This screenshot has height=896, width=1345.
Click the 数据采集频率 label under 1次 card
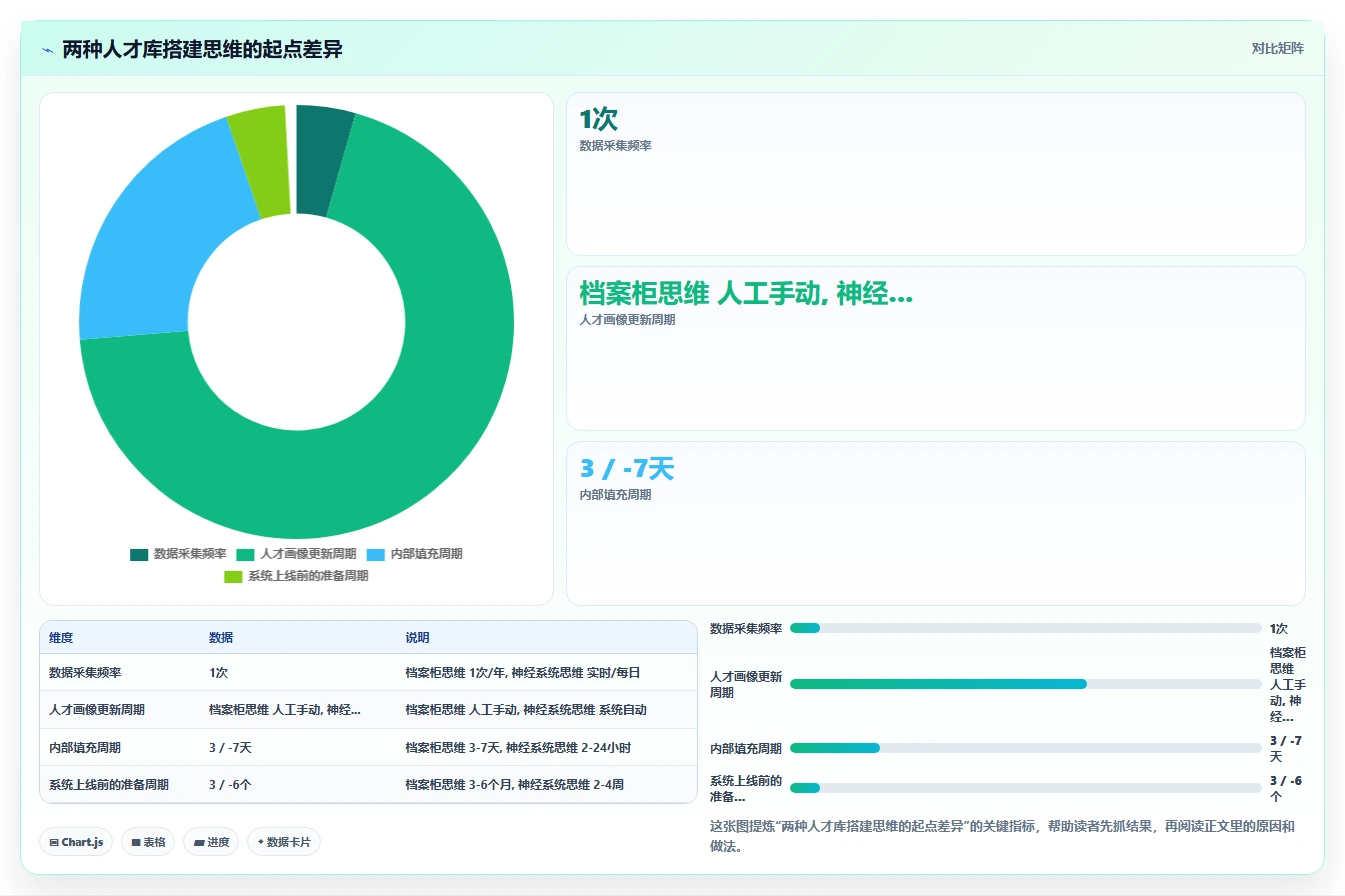(615, 146)
